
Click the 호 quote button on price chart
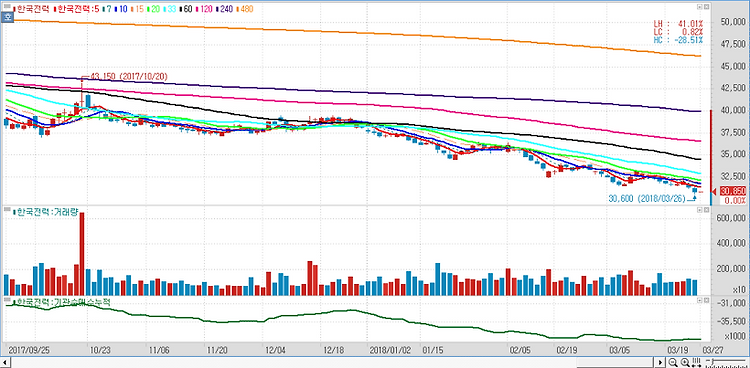pyautogui.click(x=8, y=17)
